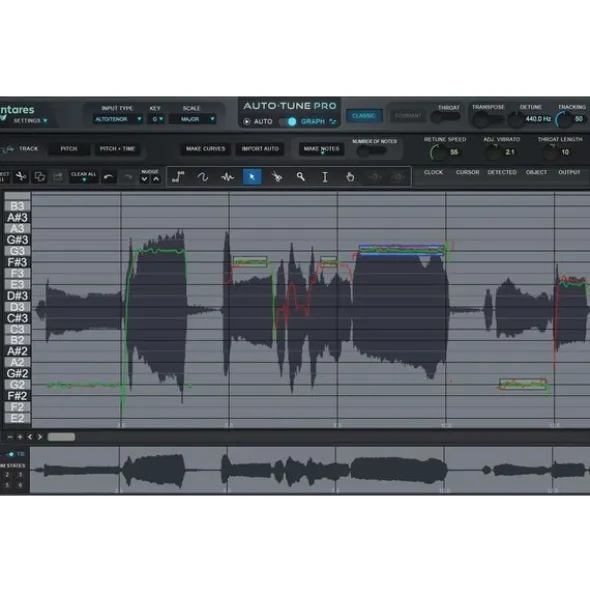This screenshot has height=591, width=590.
Task: Click the Select All button
Action: click(5, 177)
